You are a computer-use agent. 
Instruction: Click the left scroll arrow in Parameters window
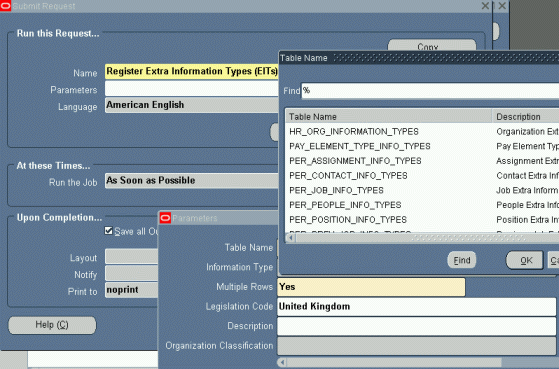(x=282, y=362)
